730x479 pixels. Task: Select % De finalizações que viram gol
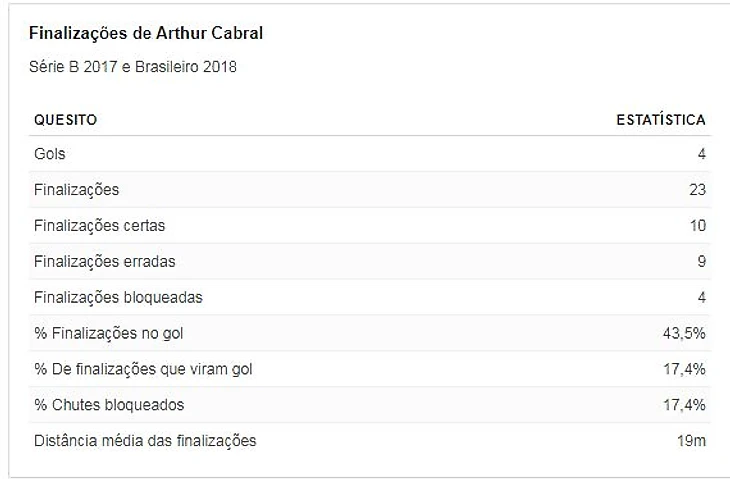click(x=143, y=369)
